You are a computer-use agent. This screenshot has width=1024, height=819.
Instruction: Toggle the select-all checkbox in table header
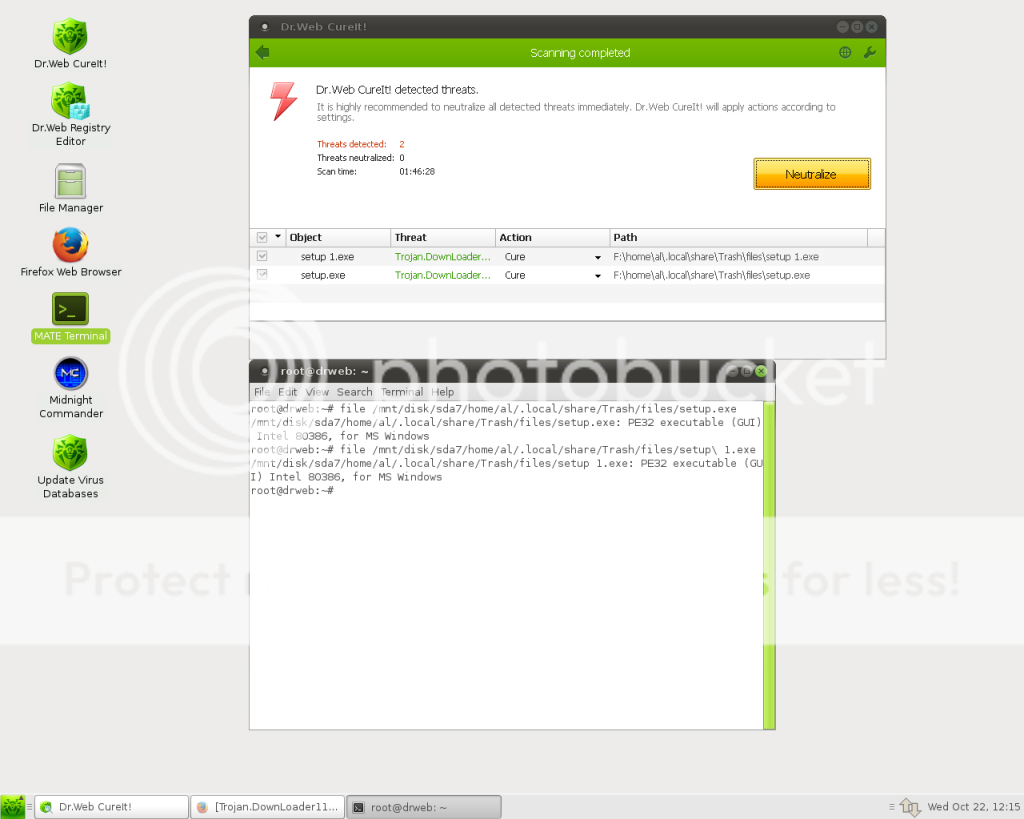tap(262, 237)
